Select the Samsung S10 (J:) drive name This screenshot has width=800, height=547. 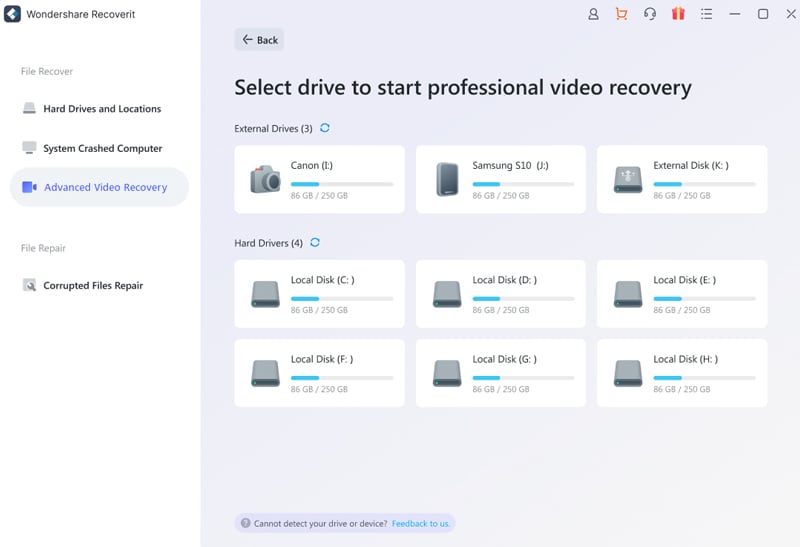click(510, 165)
